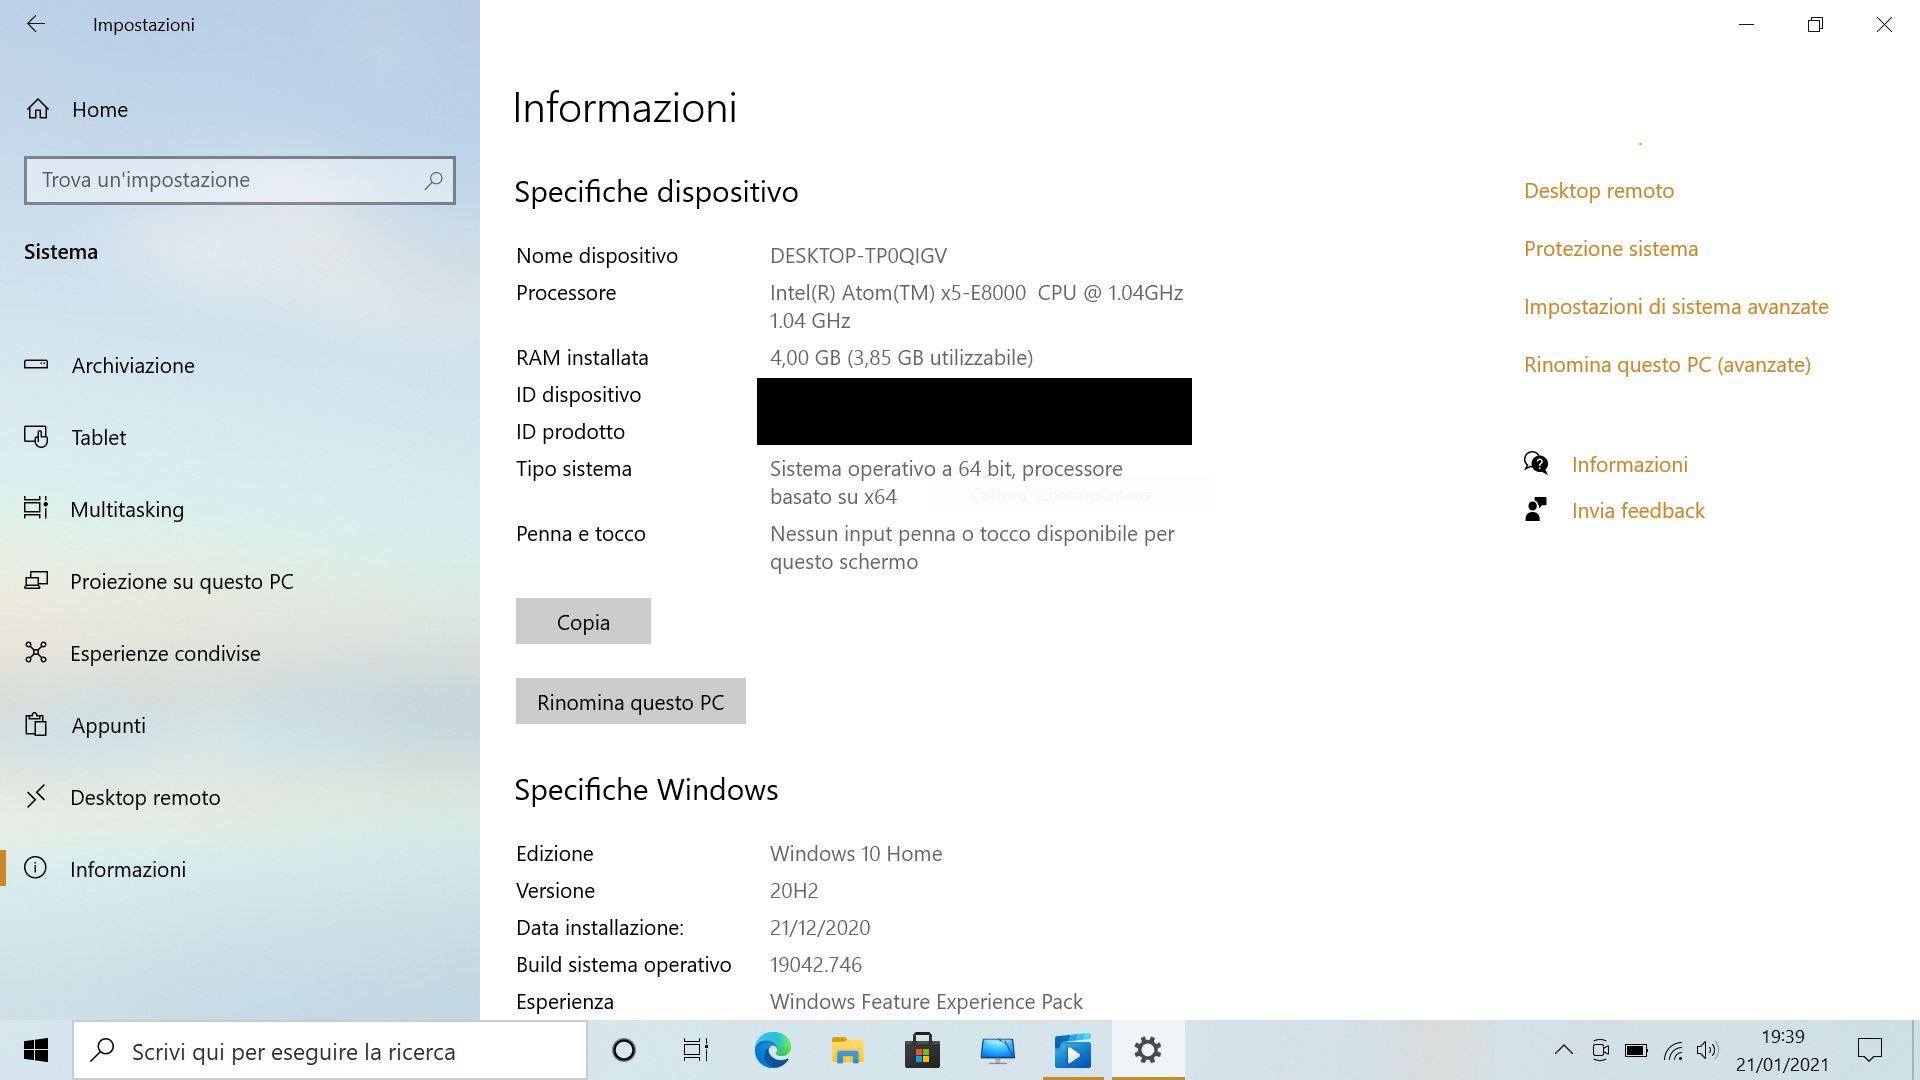Select build number 19042.746
Screen dimensions: 1920x1080
click(x=816, y=964)
